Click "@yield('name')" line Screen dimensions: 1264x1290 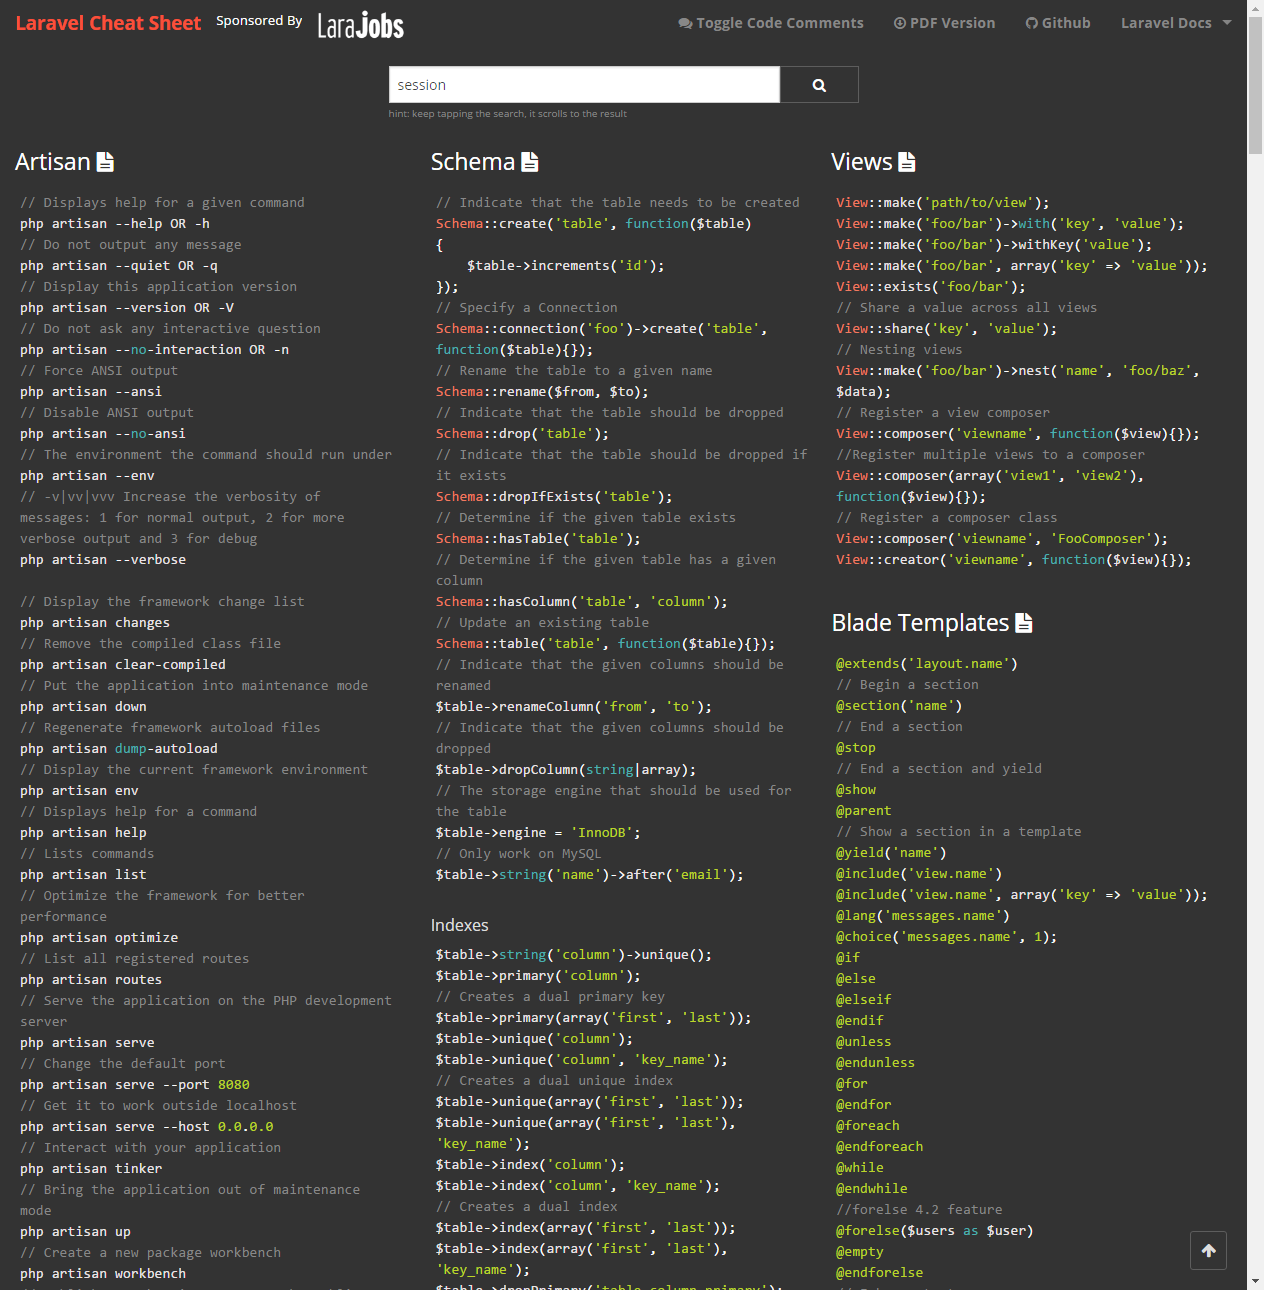891,853
